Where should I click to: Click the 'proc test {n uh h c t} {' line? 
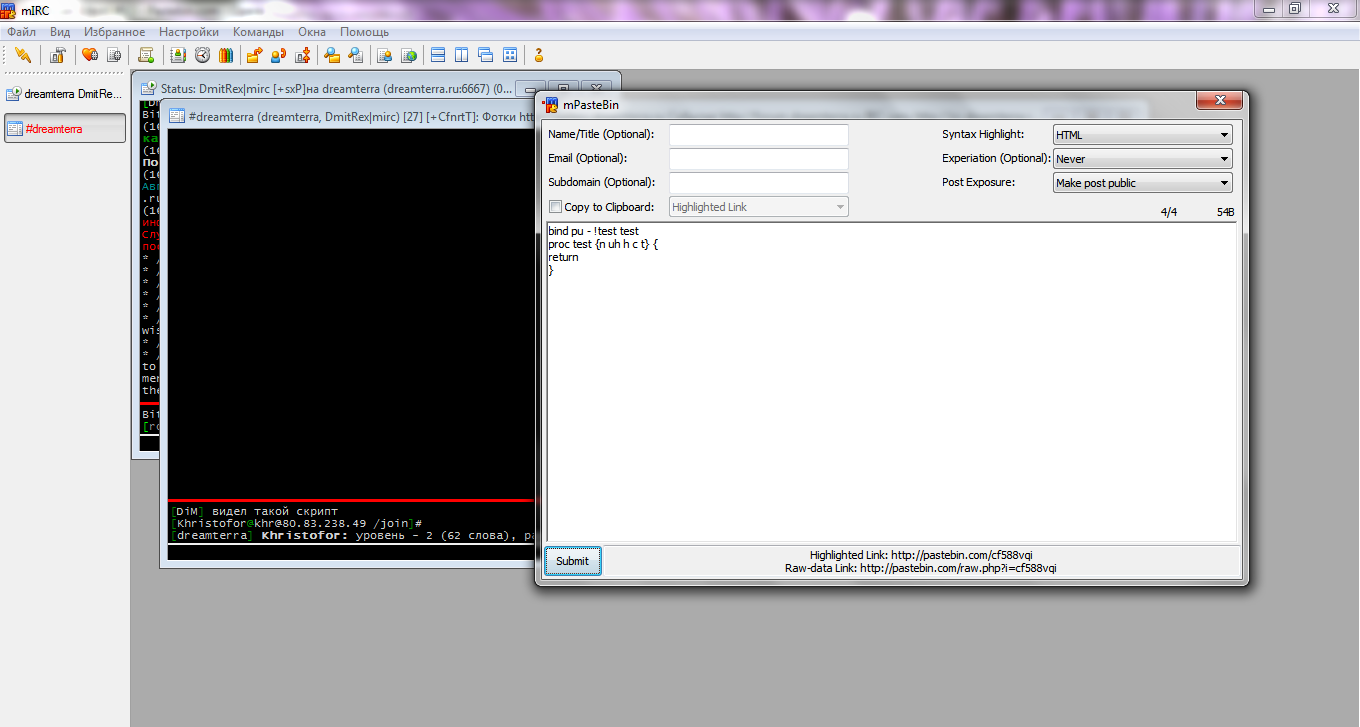pyautogui.click(x=603, y=244)
